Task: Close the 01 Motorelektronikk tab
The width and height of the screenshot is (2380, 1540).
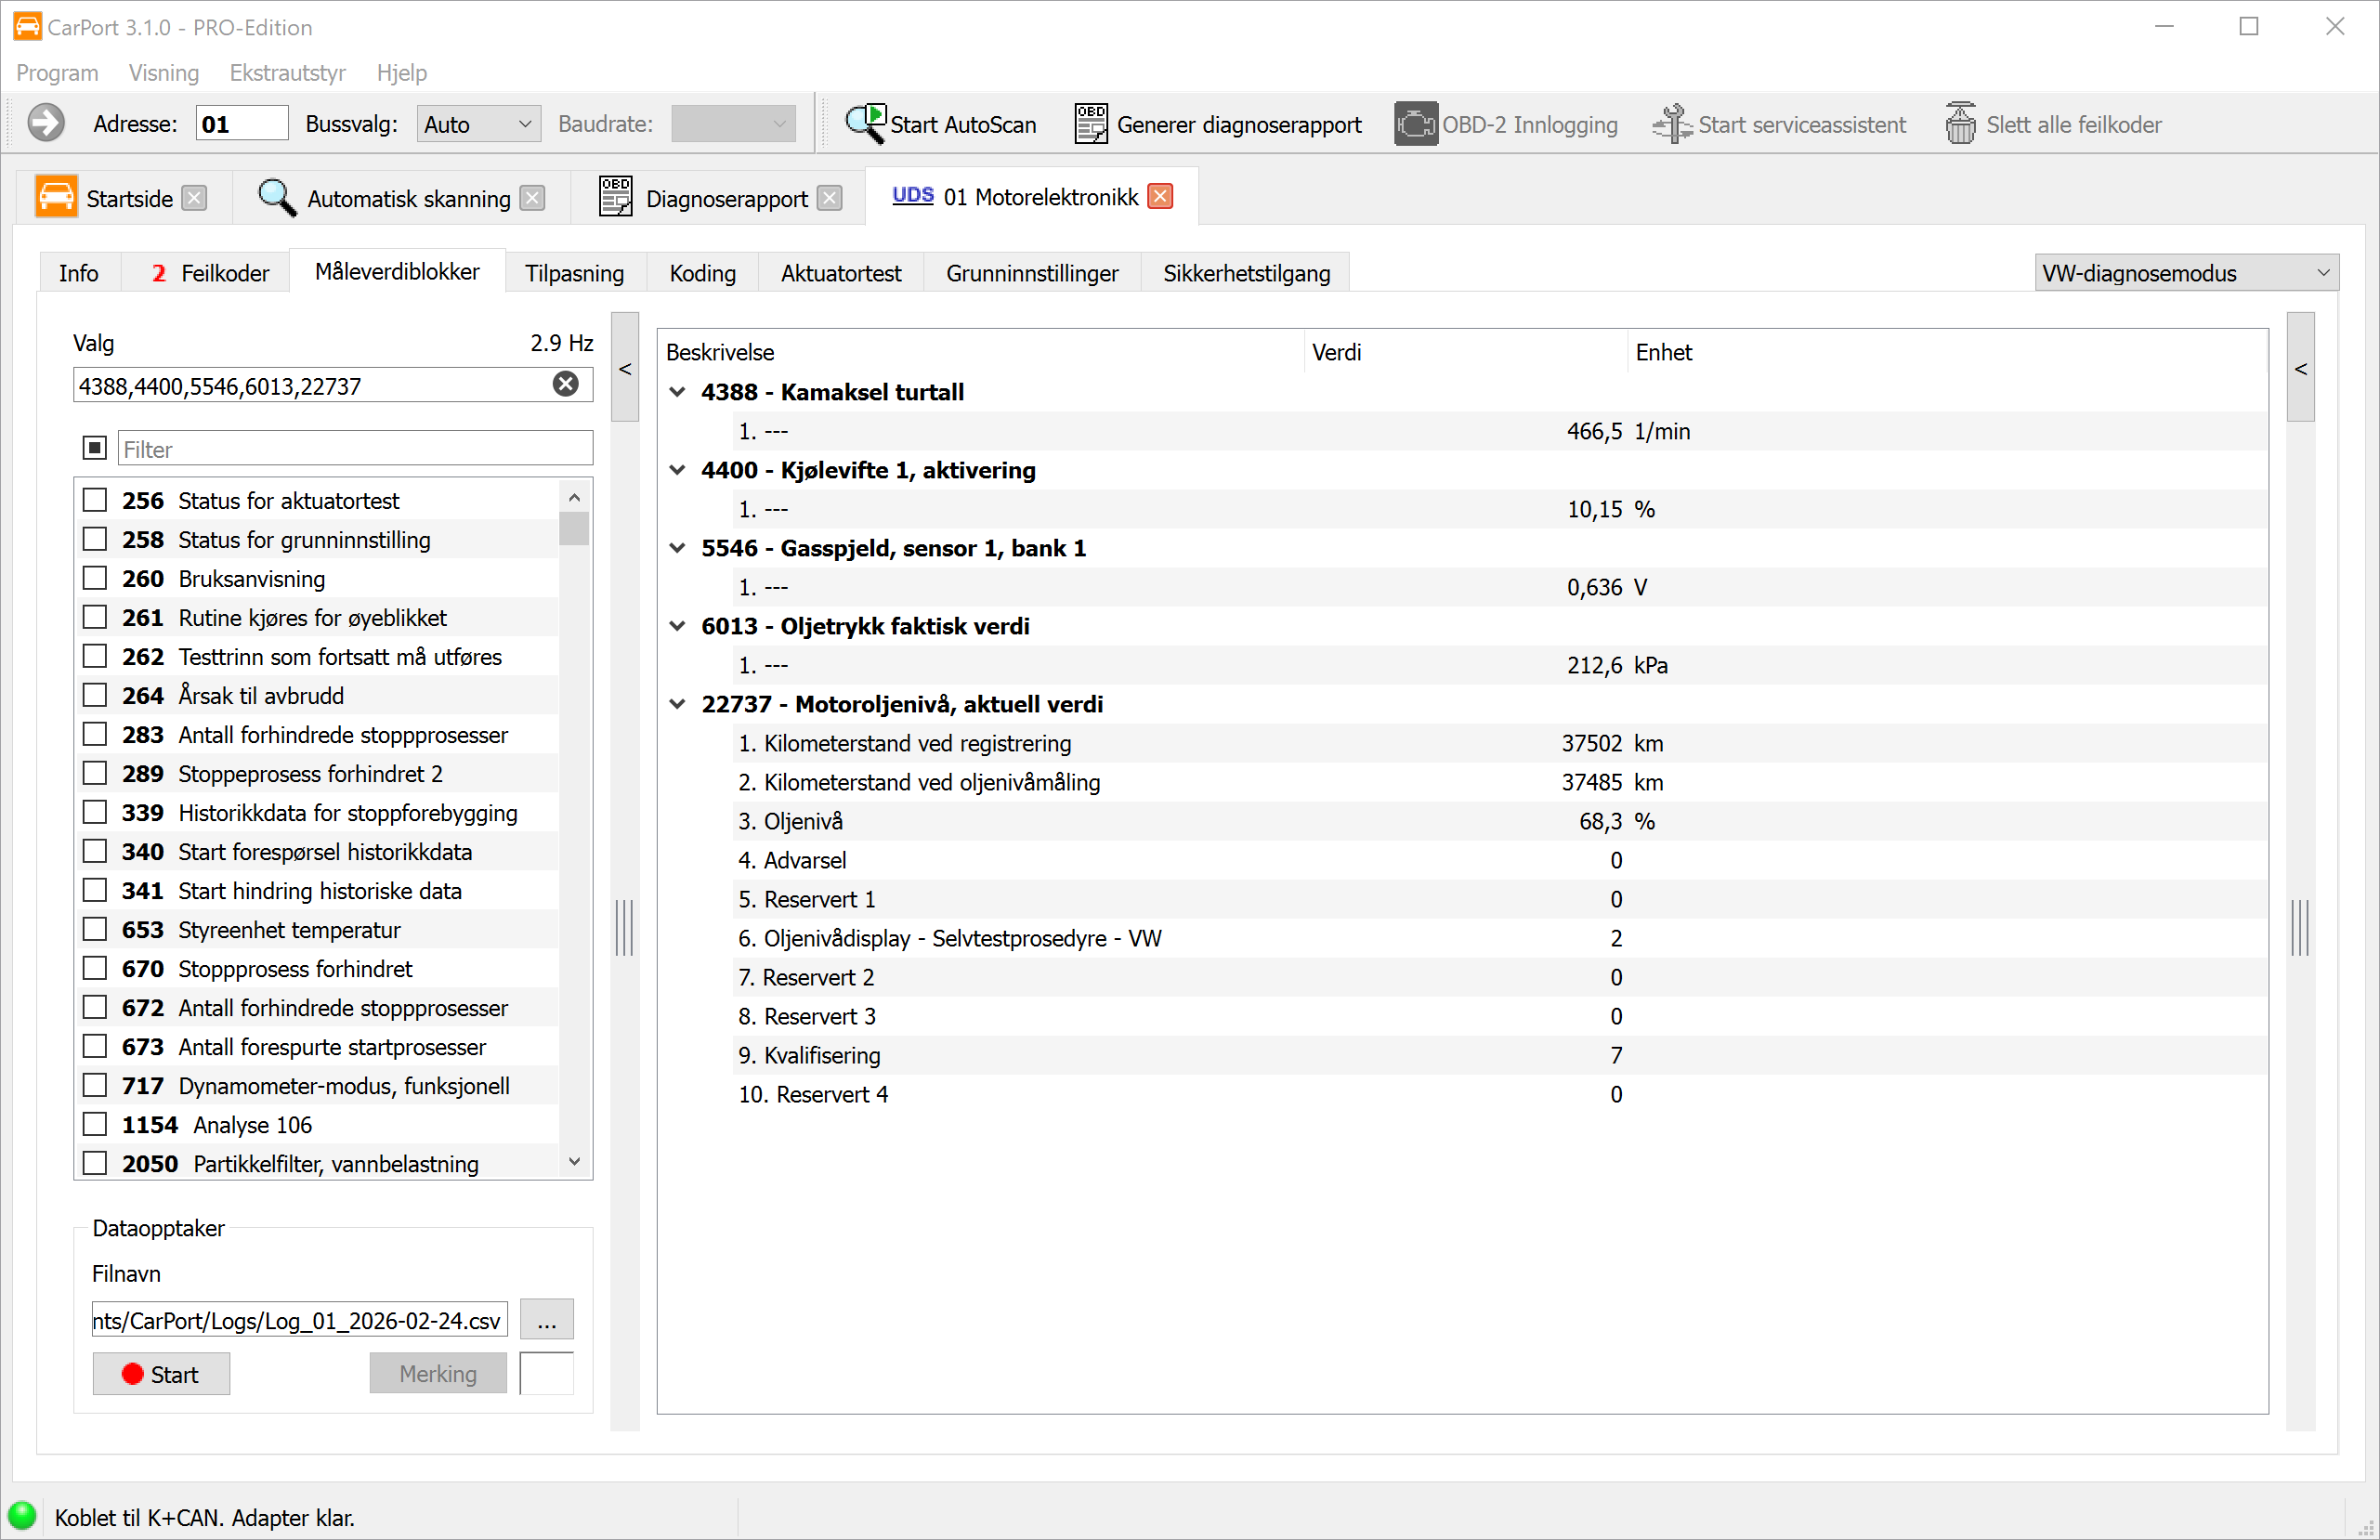Action: pos(1160,197)
